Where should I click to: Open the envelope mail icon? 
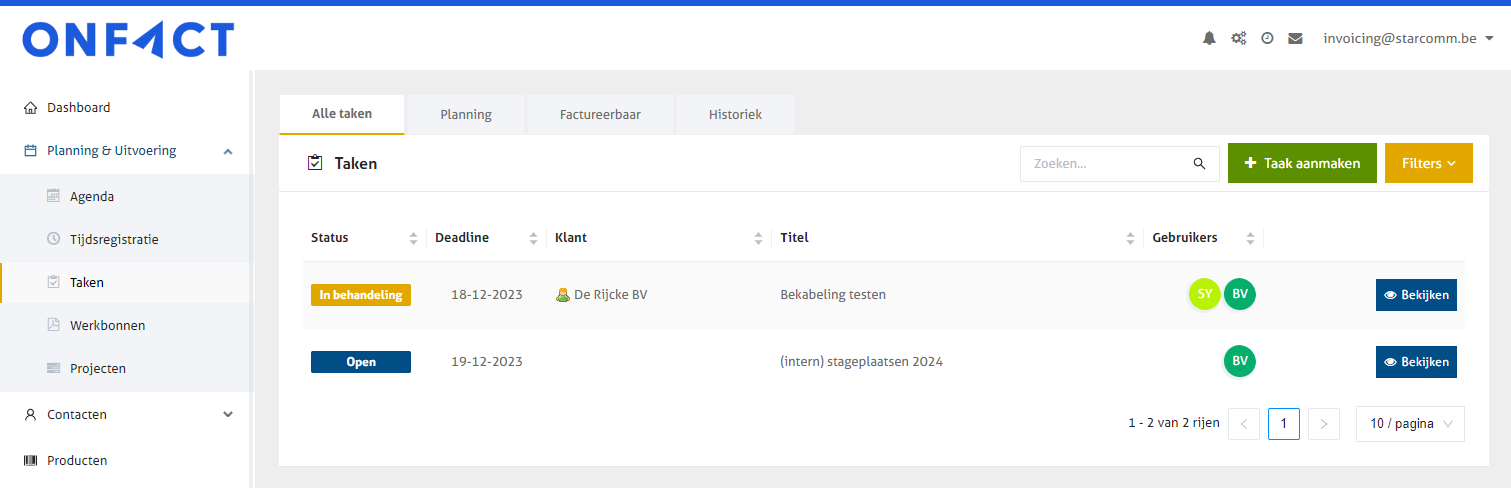pos(1295,38)
